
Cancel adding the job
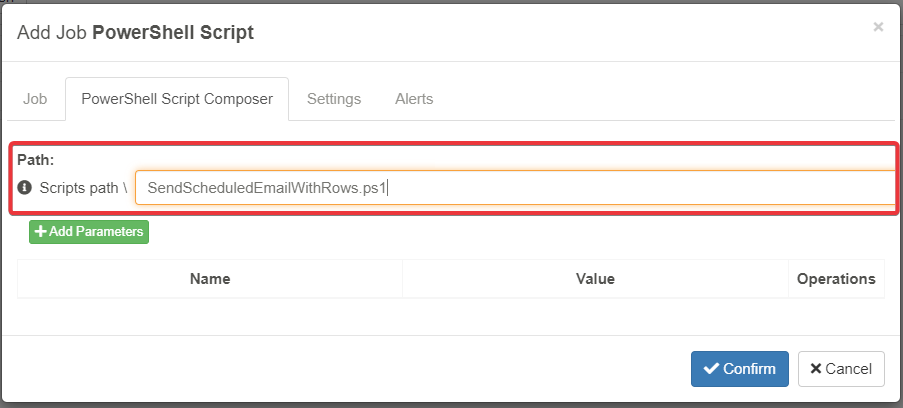(x=841, y=369)
